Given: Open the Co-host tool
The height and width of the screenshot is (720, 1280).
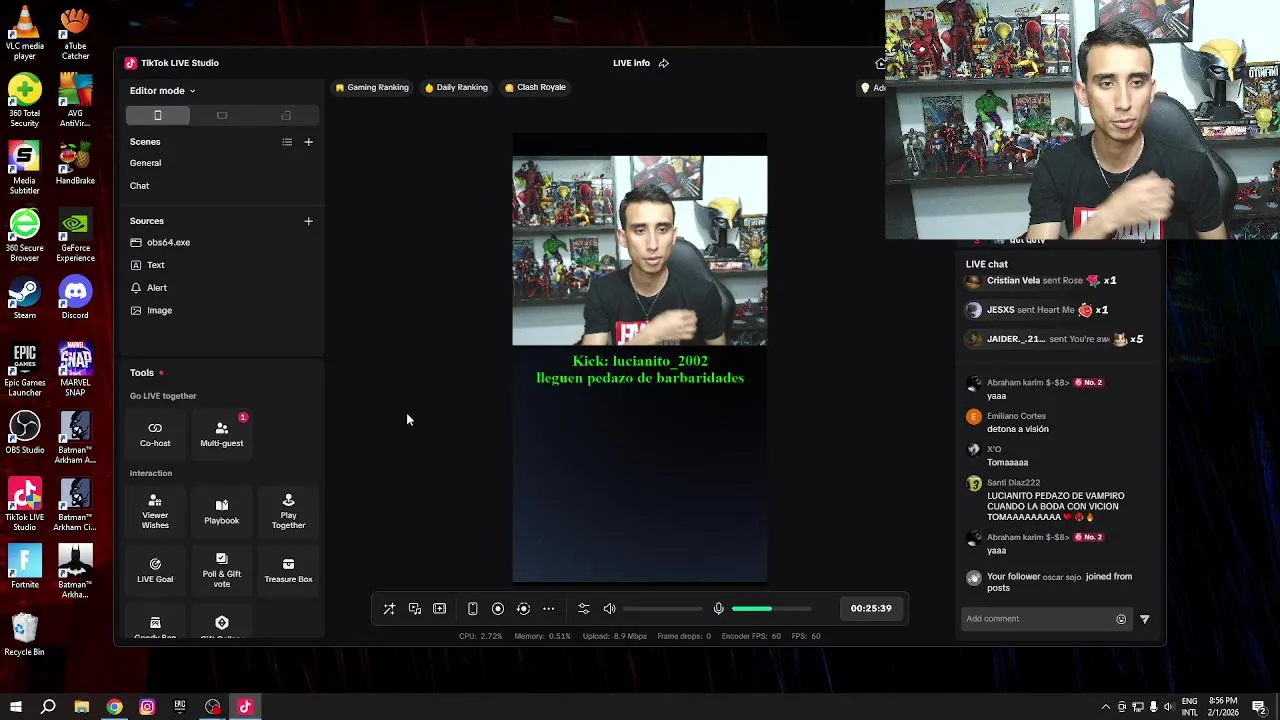Looking at the screenshot, I should [x=155, y=434].
